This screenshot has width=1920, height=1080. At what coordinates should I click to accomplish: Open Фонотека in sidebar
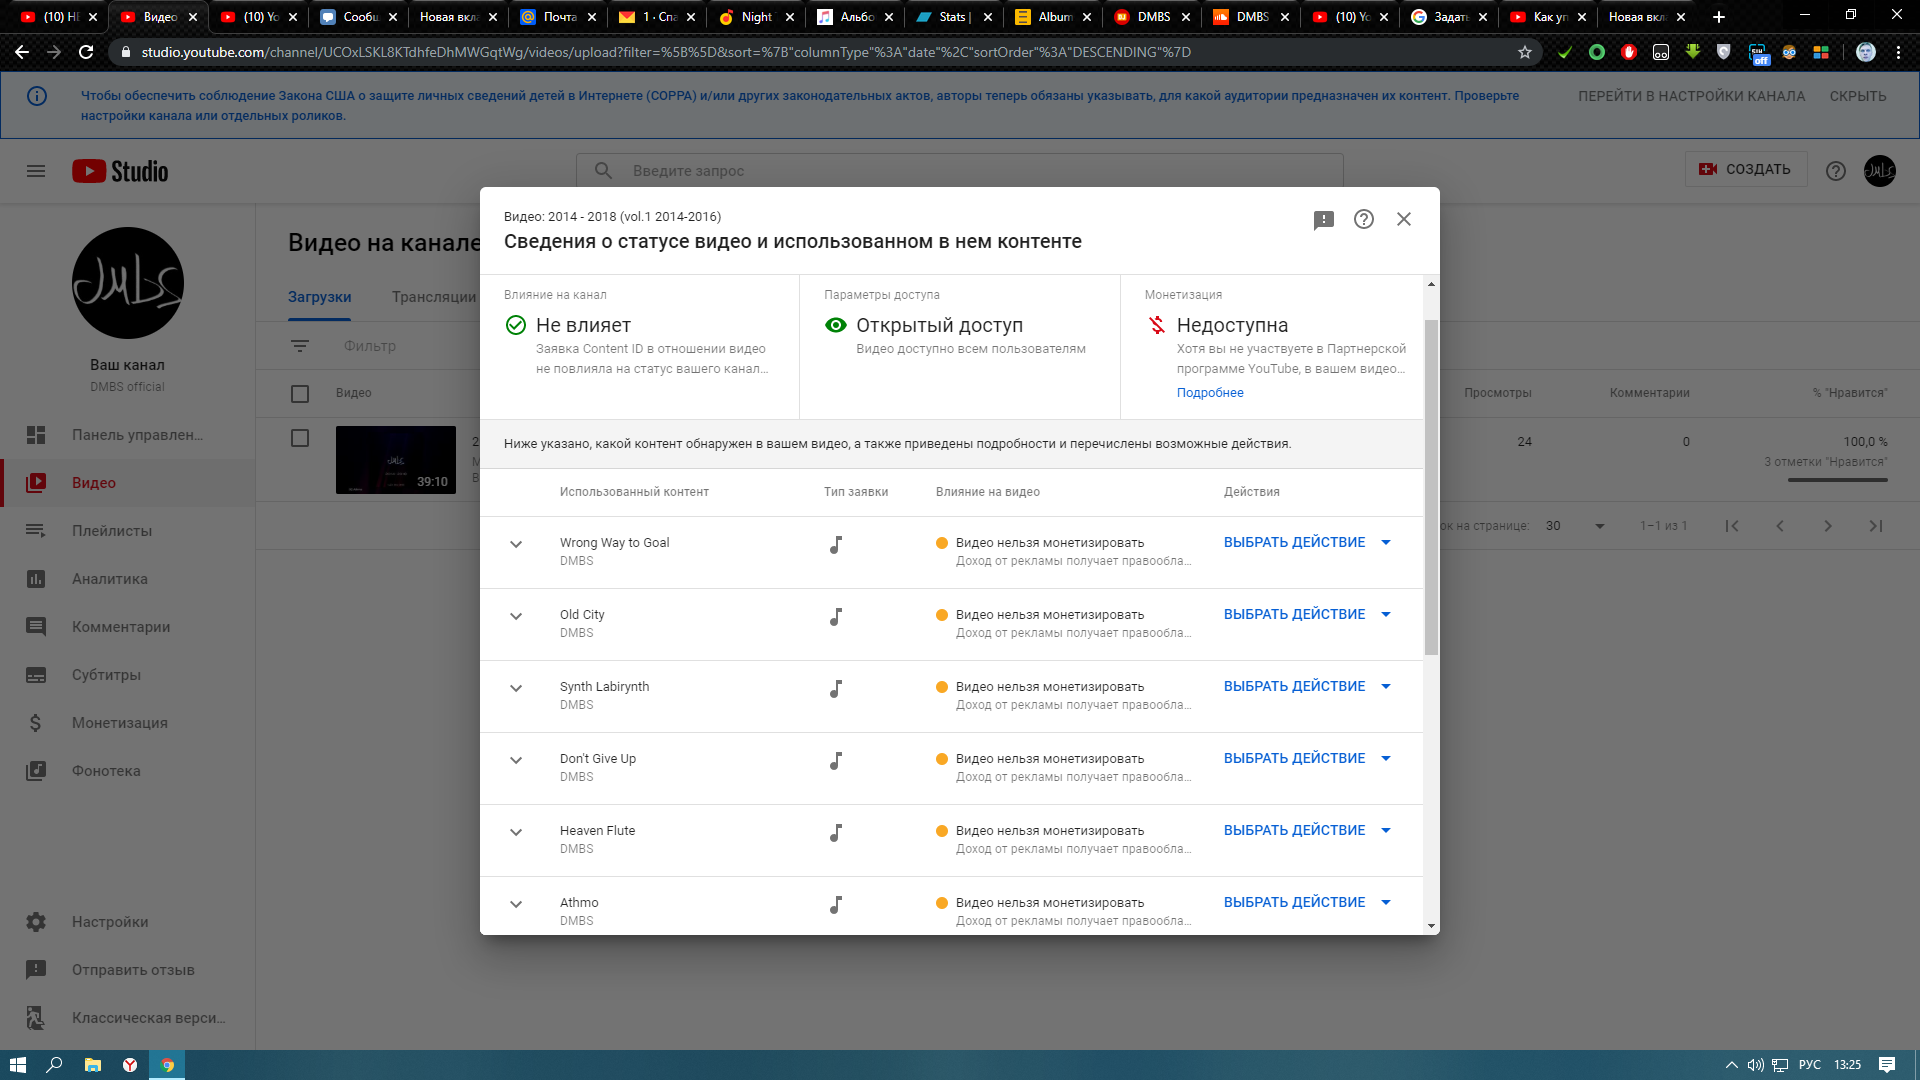tap(128, 771)
